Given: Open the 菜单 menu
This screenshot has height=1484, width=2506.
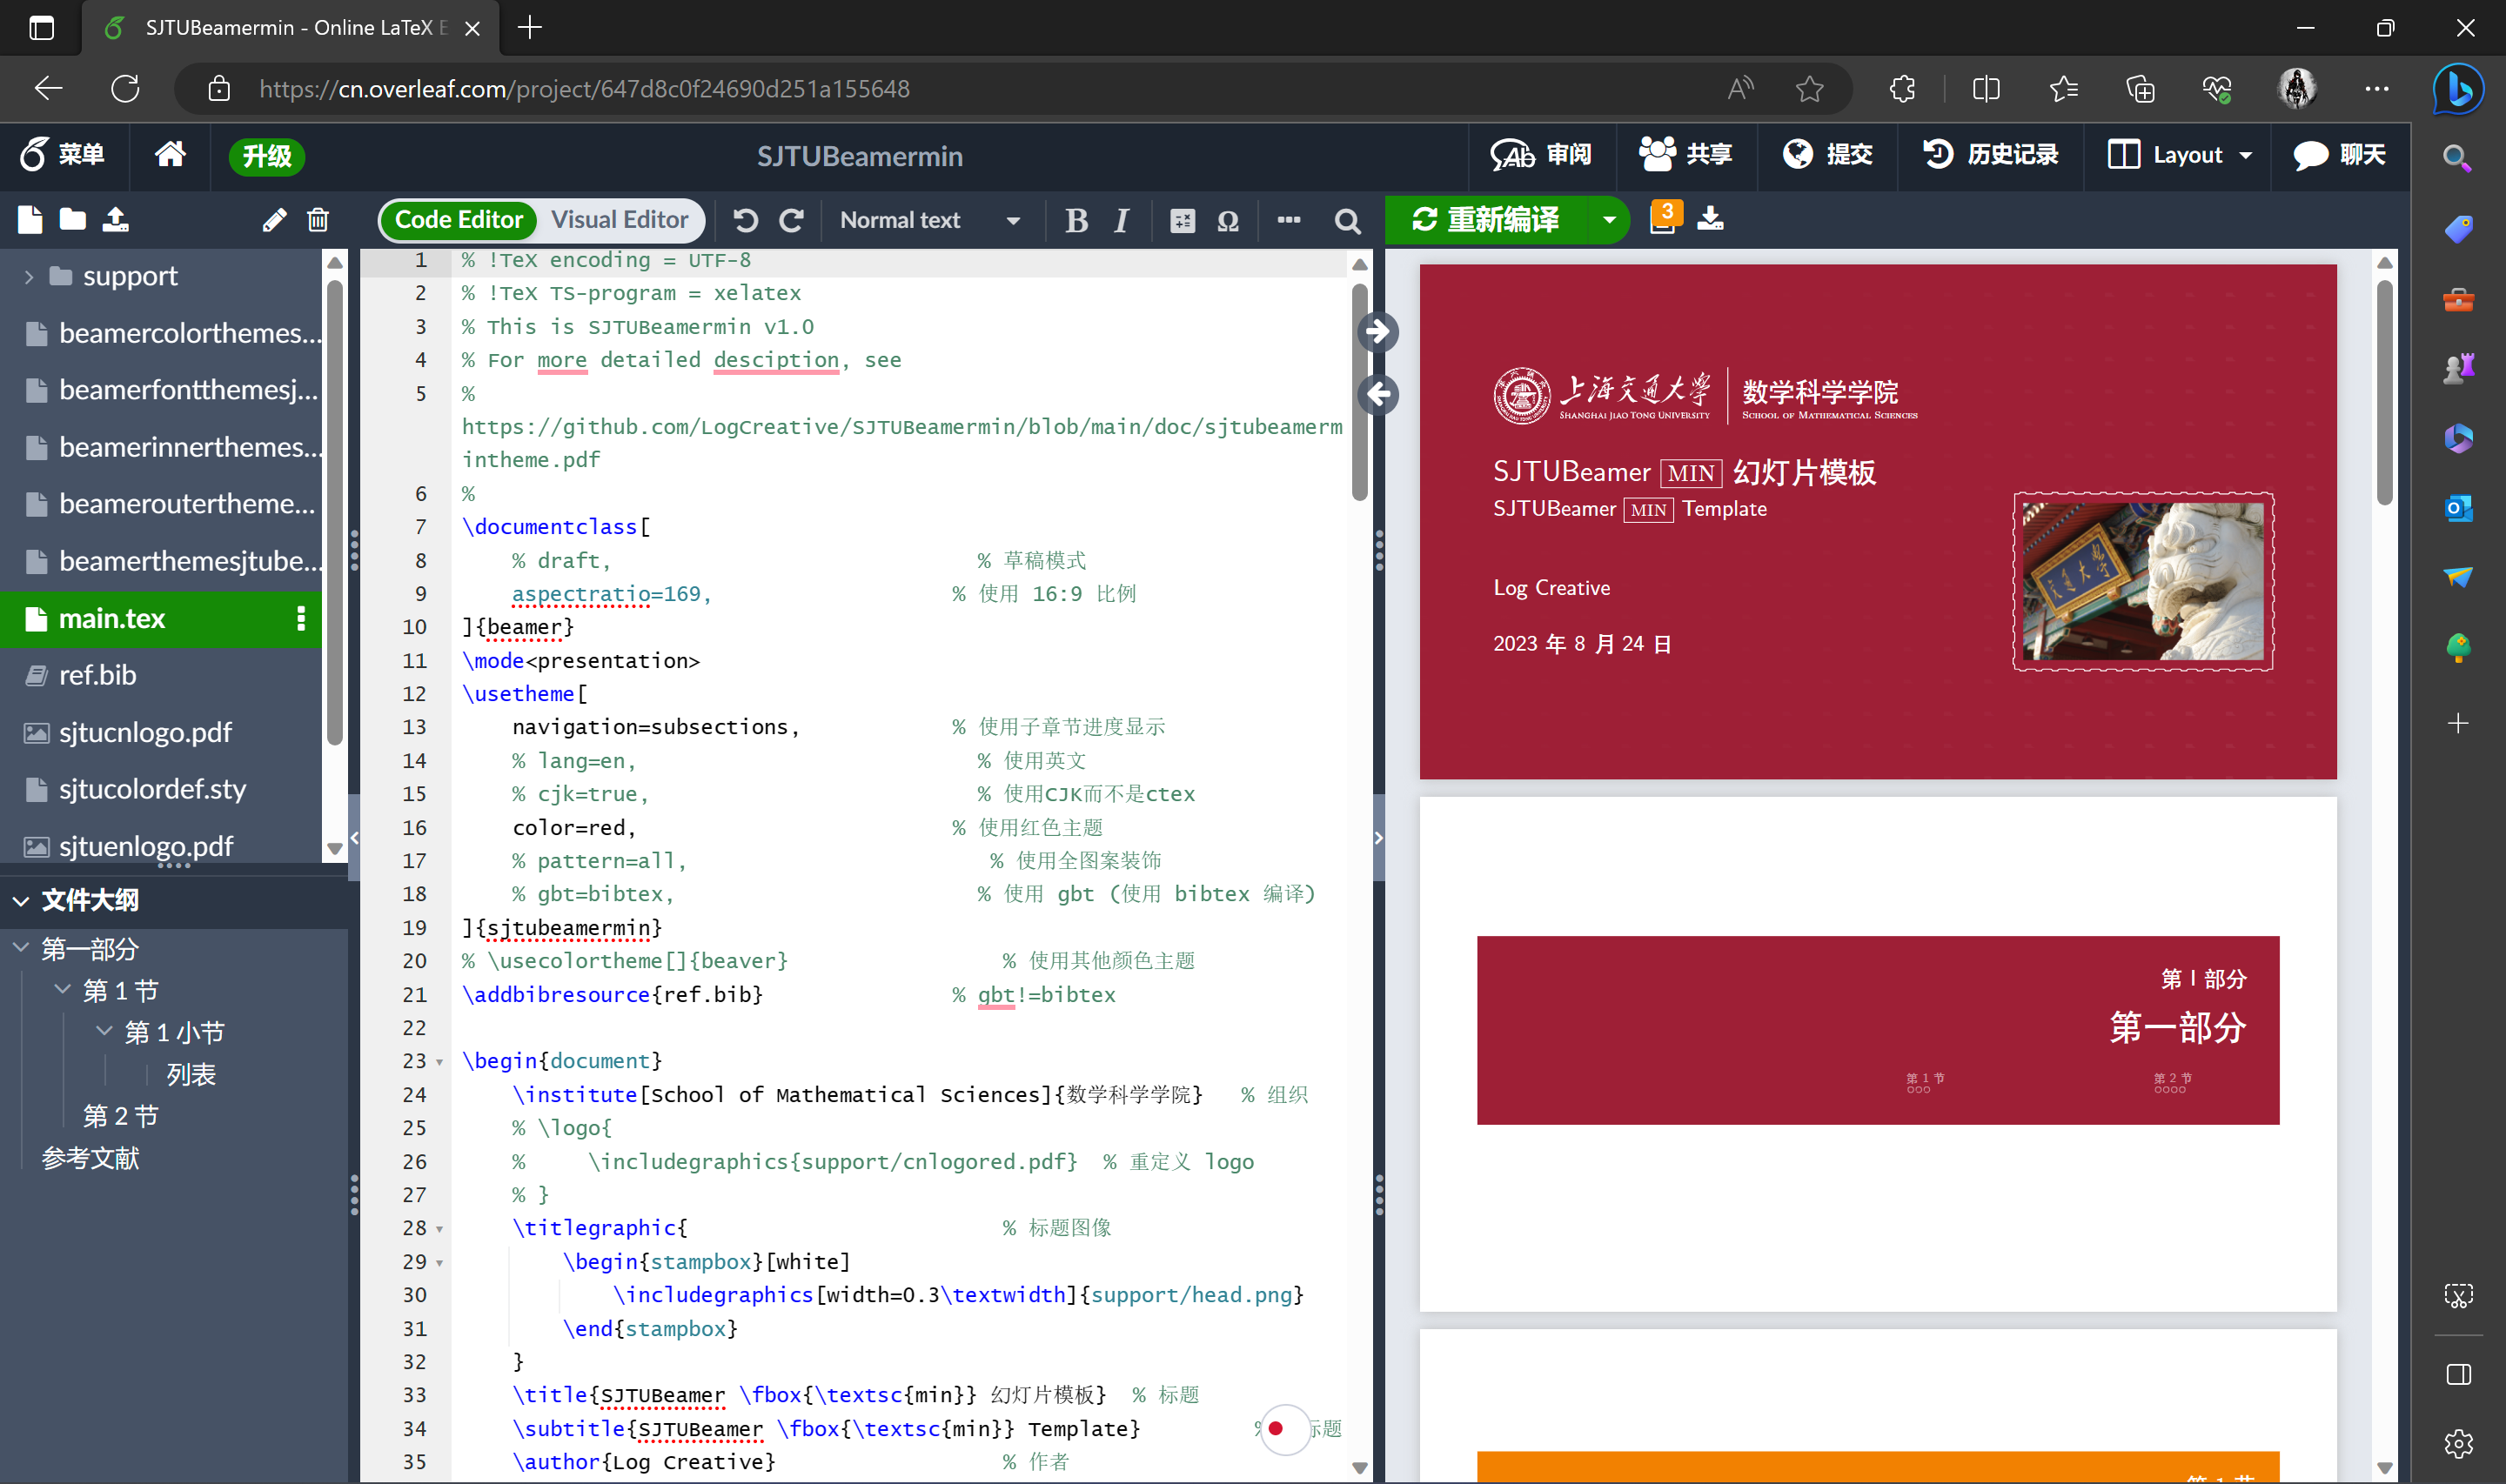Looking at the screenshot, I should pyautogui.click(x=62, y=155).
